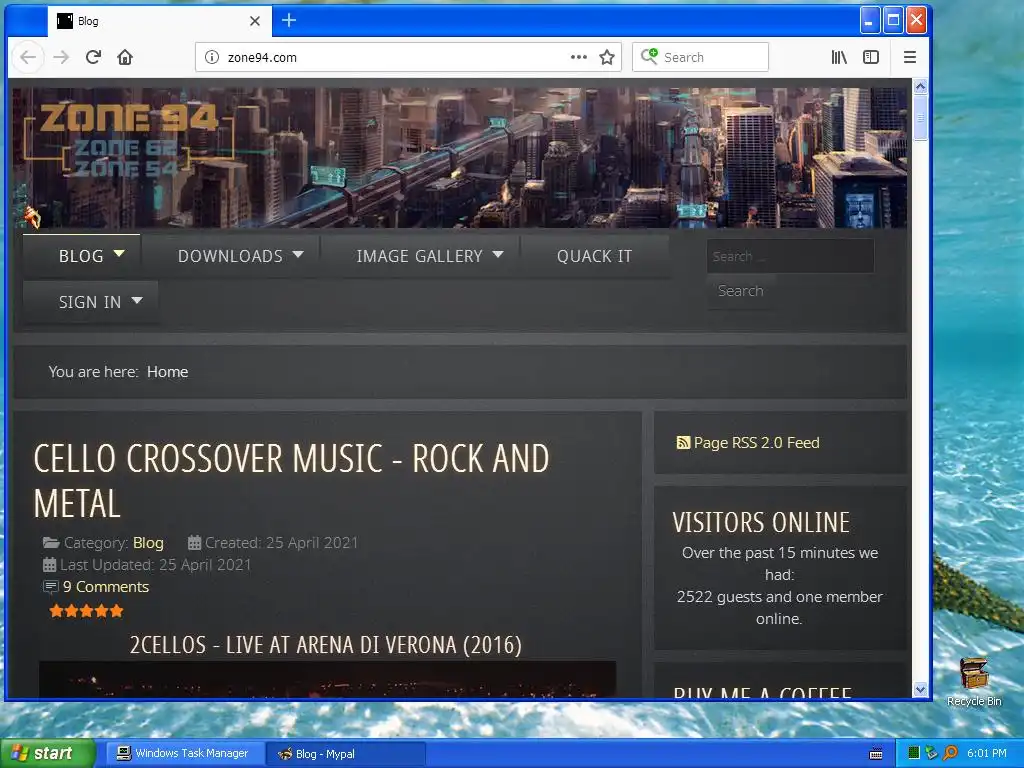Expand the SIGN IN dropdown arrow
The width and height of the screenshot is (1024, 768).
[136, 300]
